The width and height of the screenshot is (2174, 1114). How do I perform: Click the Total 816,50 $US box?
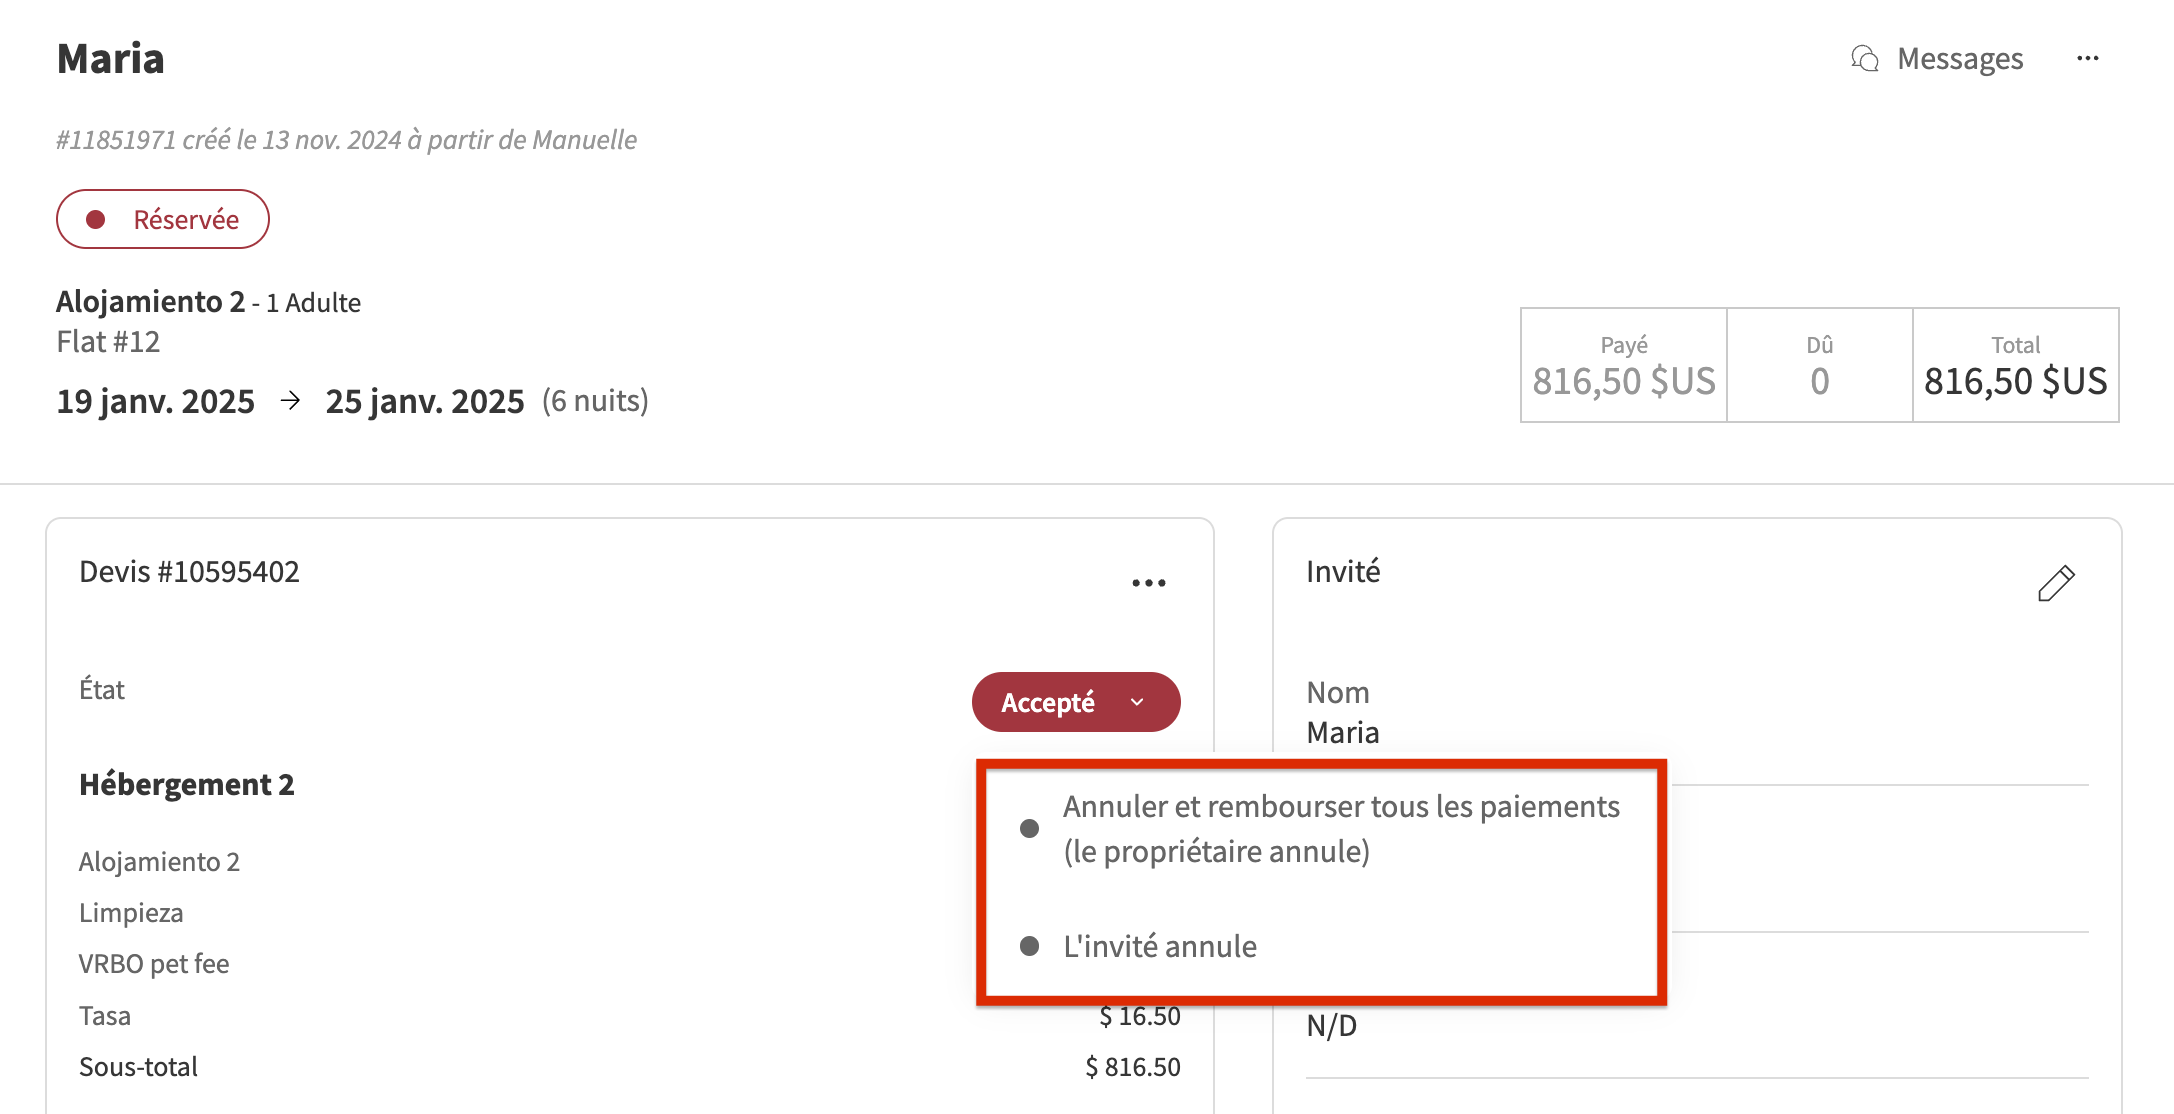click(x=2015, y=365)
